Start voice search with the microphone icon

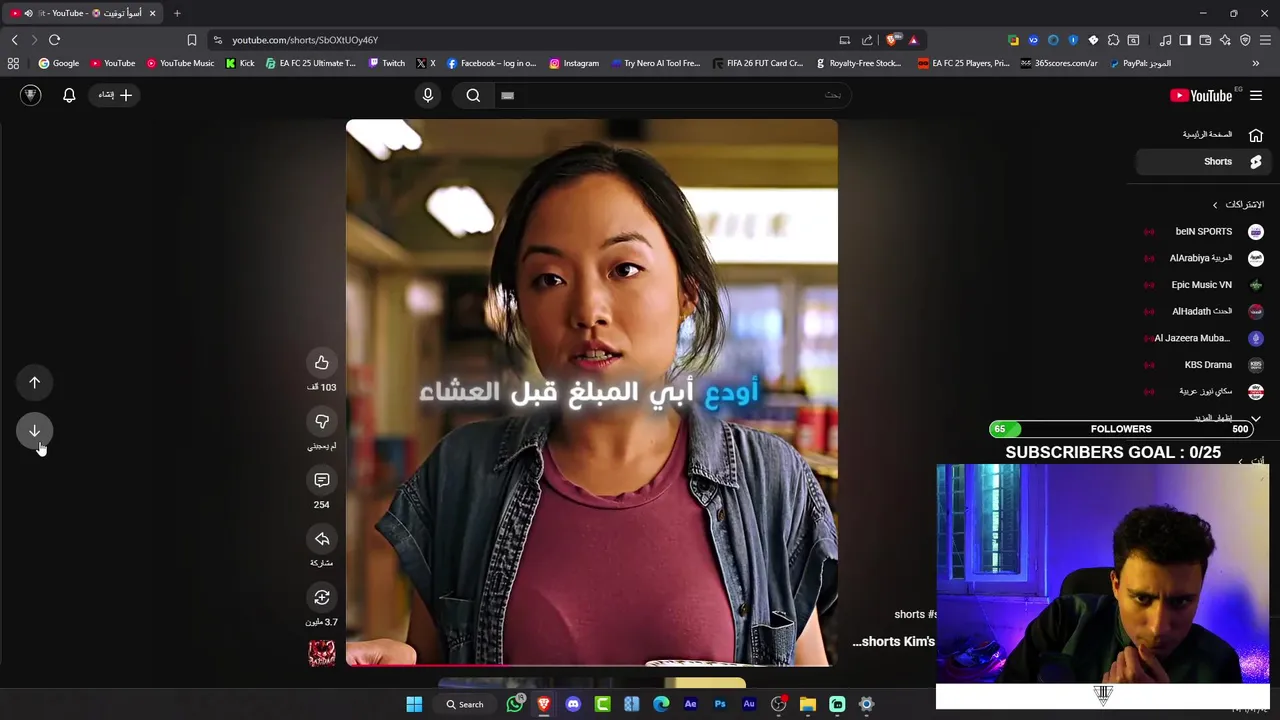tap(428, 95)
